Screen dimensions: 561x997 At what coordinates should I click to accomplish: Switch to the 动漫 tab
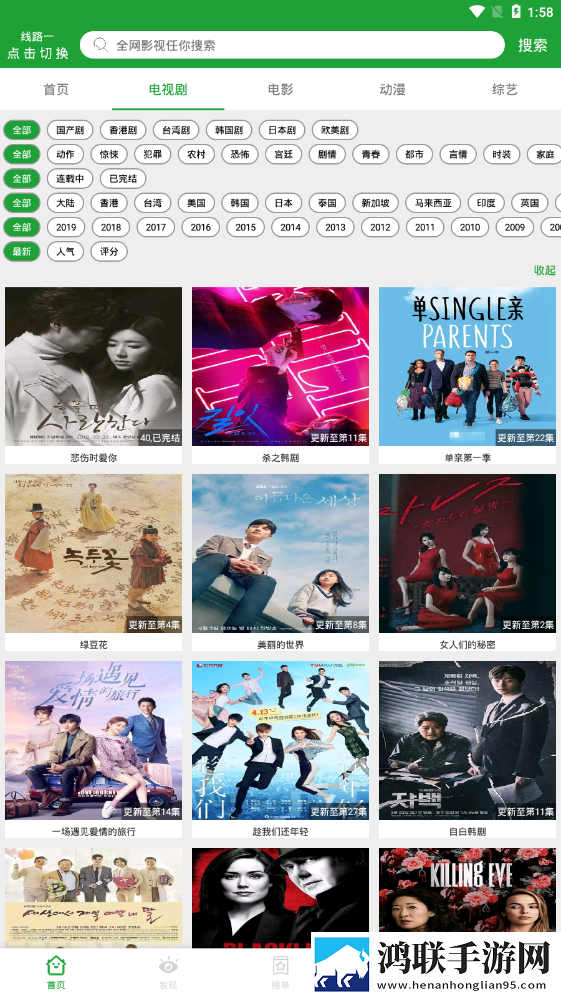pyautogui.click(x=392, y=90)
